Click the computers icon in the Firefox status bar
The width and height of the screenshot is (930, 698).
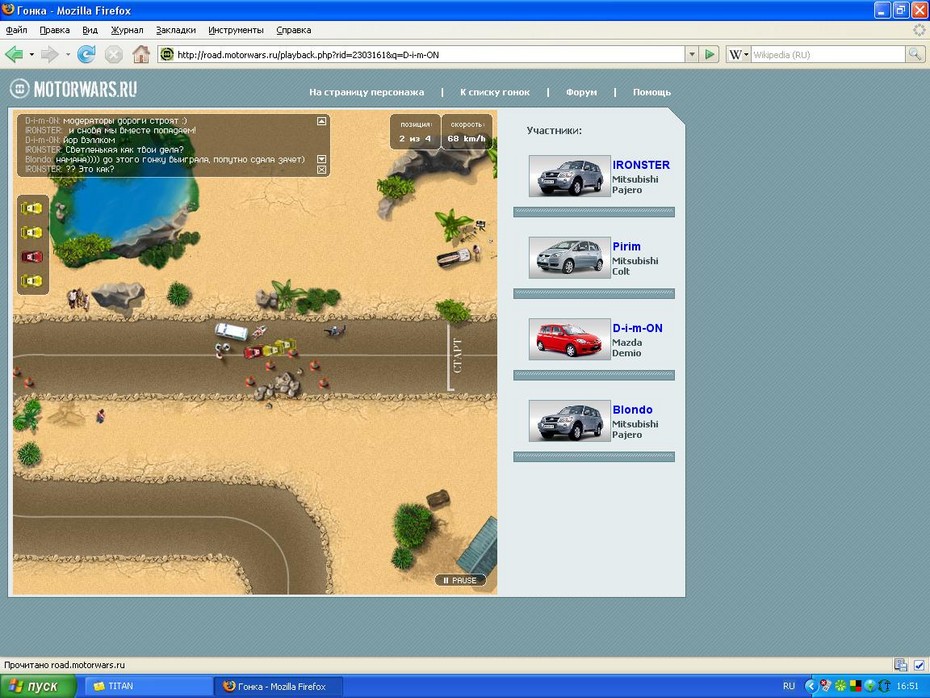tap(900, 665)
